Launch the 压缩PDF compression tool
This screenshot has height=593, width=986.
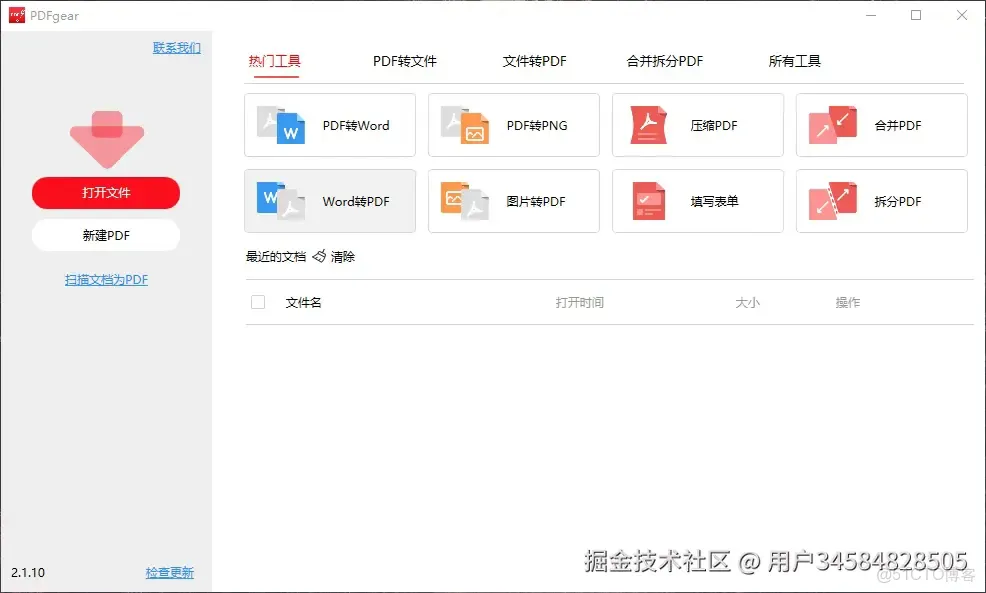click(x=697, y=125)
